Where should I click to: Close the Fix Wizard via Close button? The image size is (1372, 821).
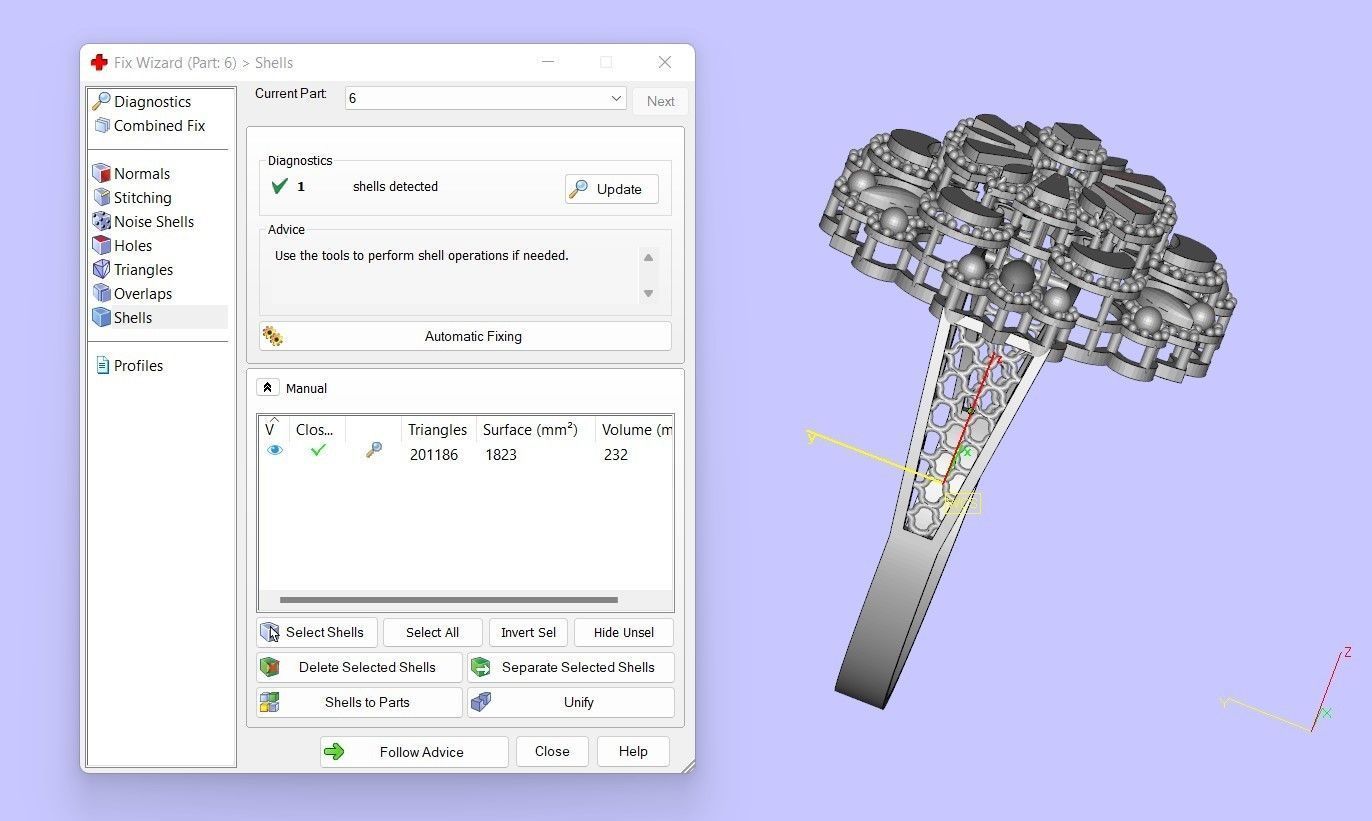click(x=552, y=752)
